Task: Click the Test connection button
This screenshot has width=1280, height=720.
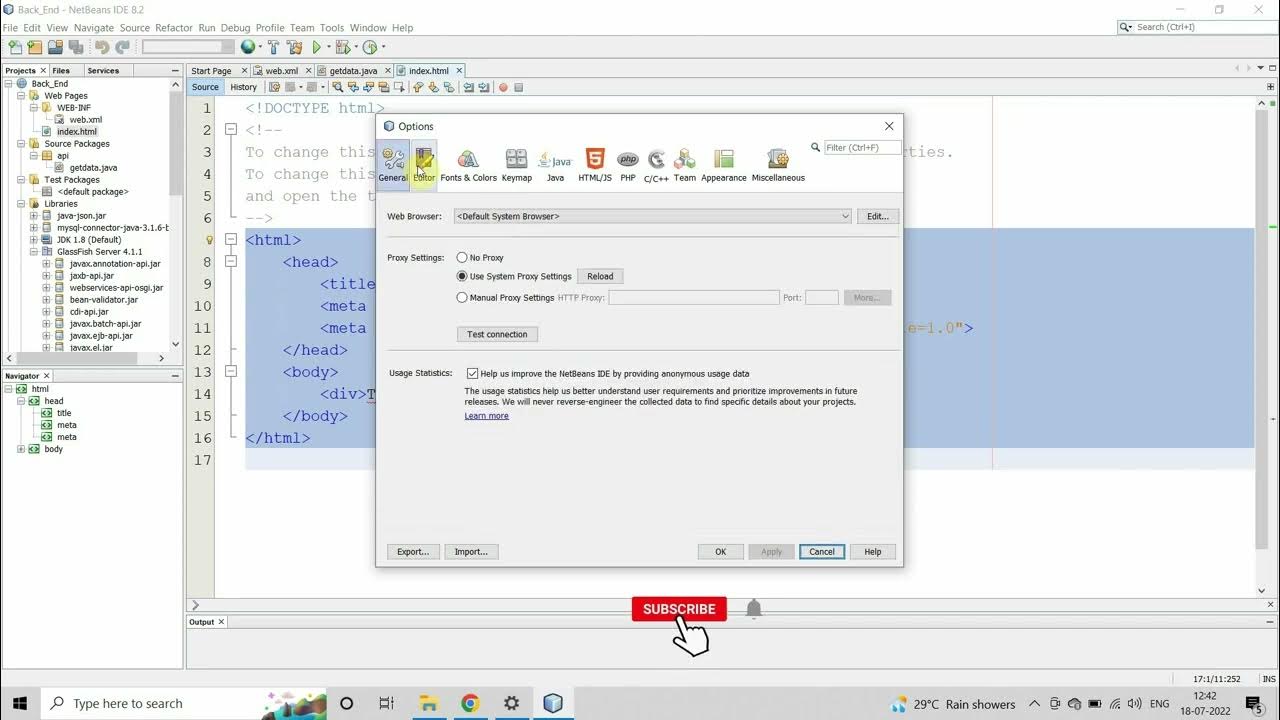Action: click(x=497, y=334)
